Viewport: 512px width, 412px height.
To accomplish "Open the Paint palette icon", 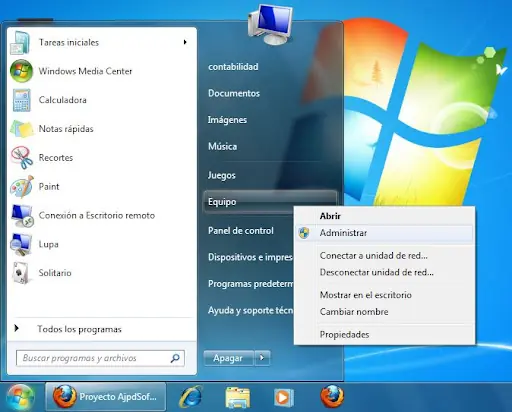I will coord(22,186).
